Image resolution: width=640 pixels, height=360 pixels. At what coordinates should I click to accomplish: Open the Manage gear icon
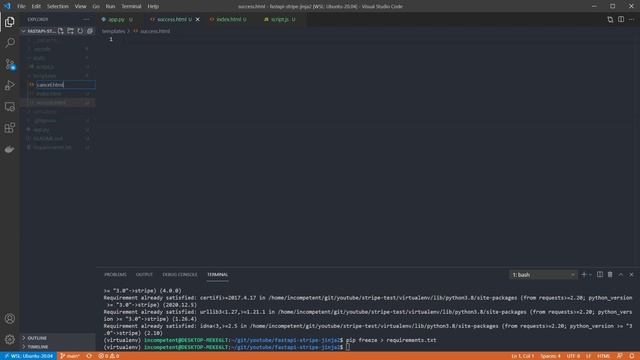[x=10, y=339]
